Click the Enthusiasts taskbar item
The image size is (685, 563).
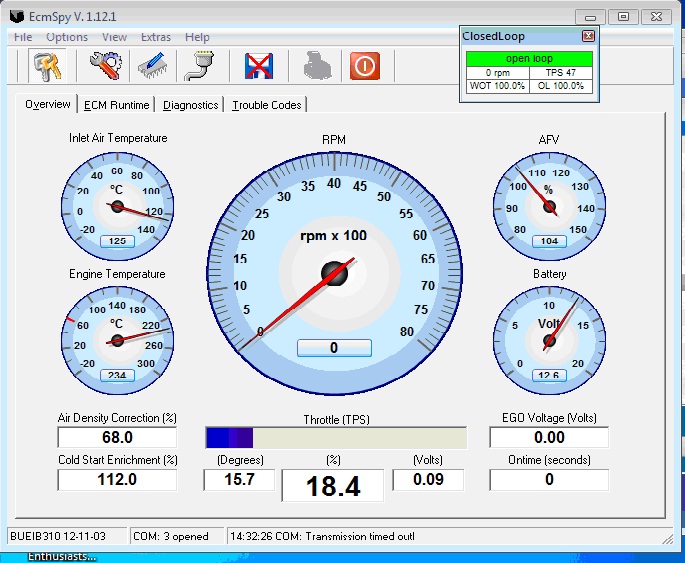click(x=61, y=557)
